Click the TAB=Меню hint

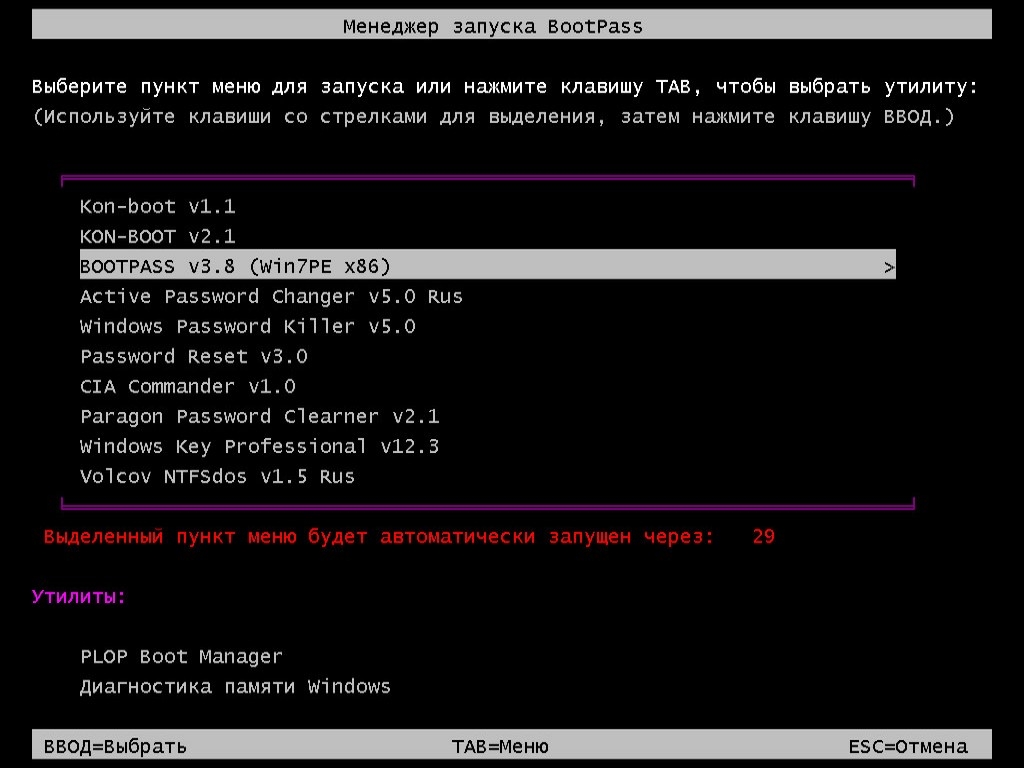500,746
